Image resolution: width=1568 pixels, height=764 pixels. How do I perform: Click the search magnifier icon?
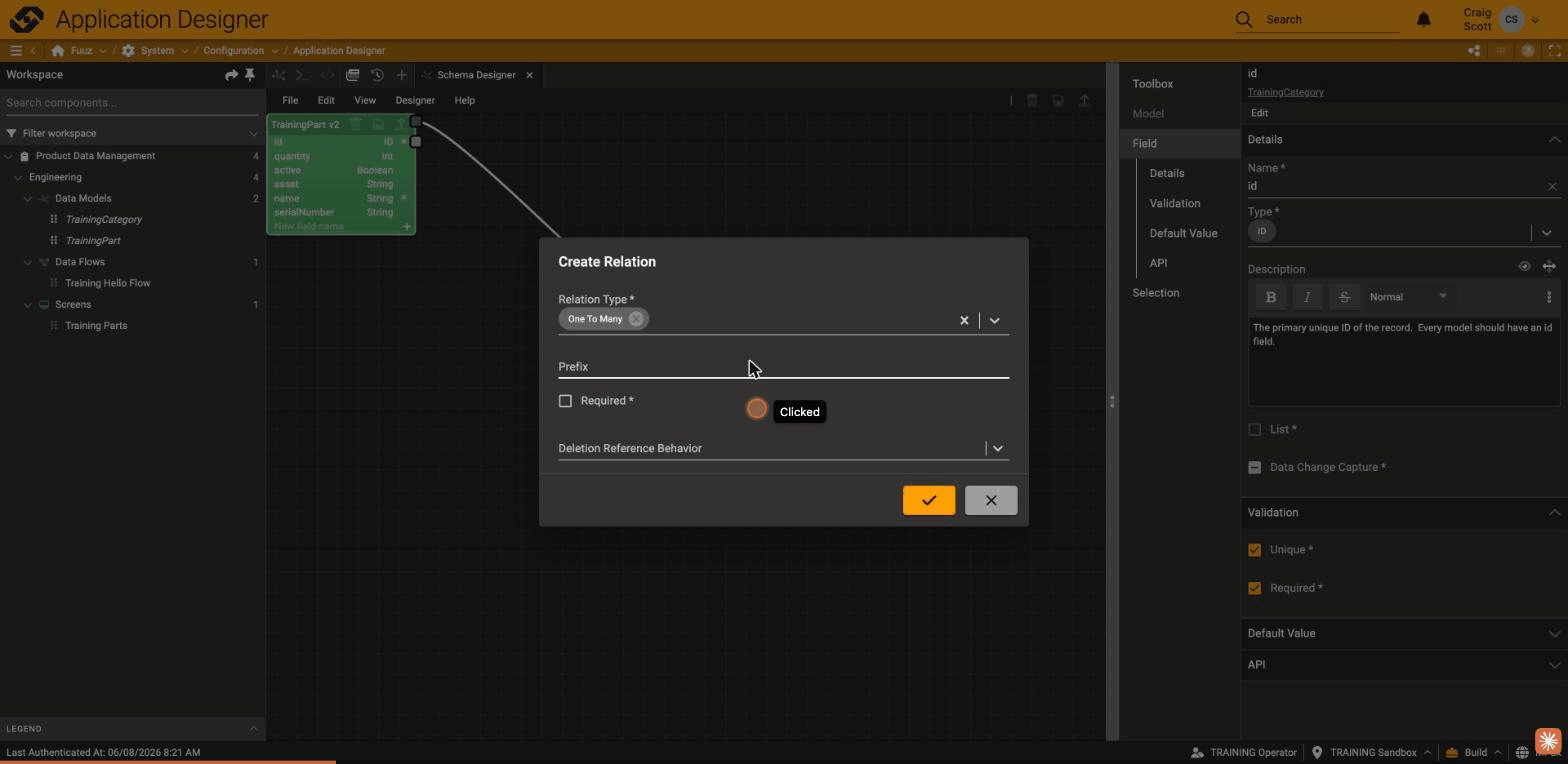1243,19
